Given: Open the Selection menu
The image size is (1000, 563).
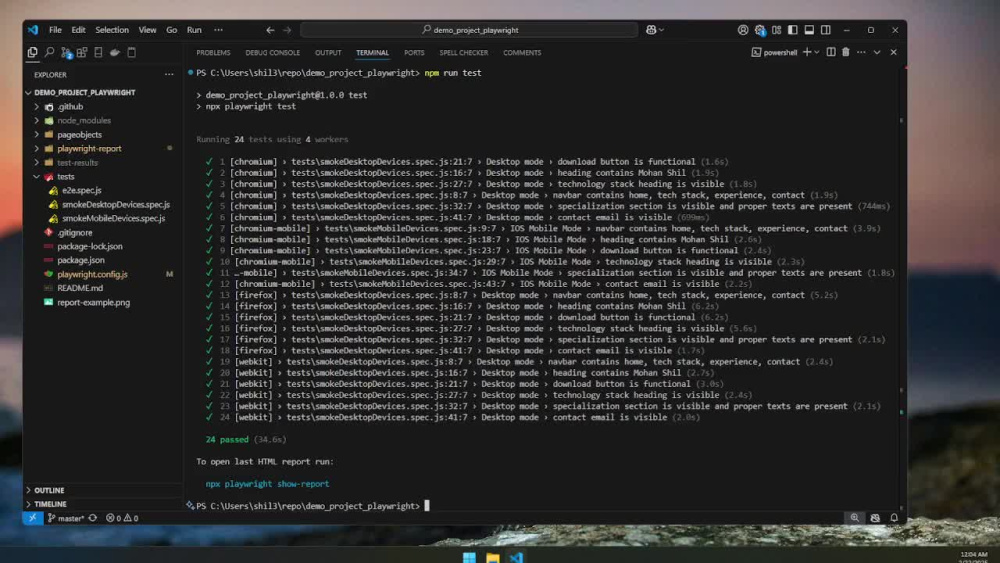Looking at the screenshot, I should (x=112, y=30).
